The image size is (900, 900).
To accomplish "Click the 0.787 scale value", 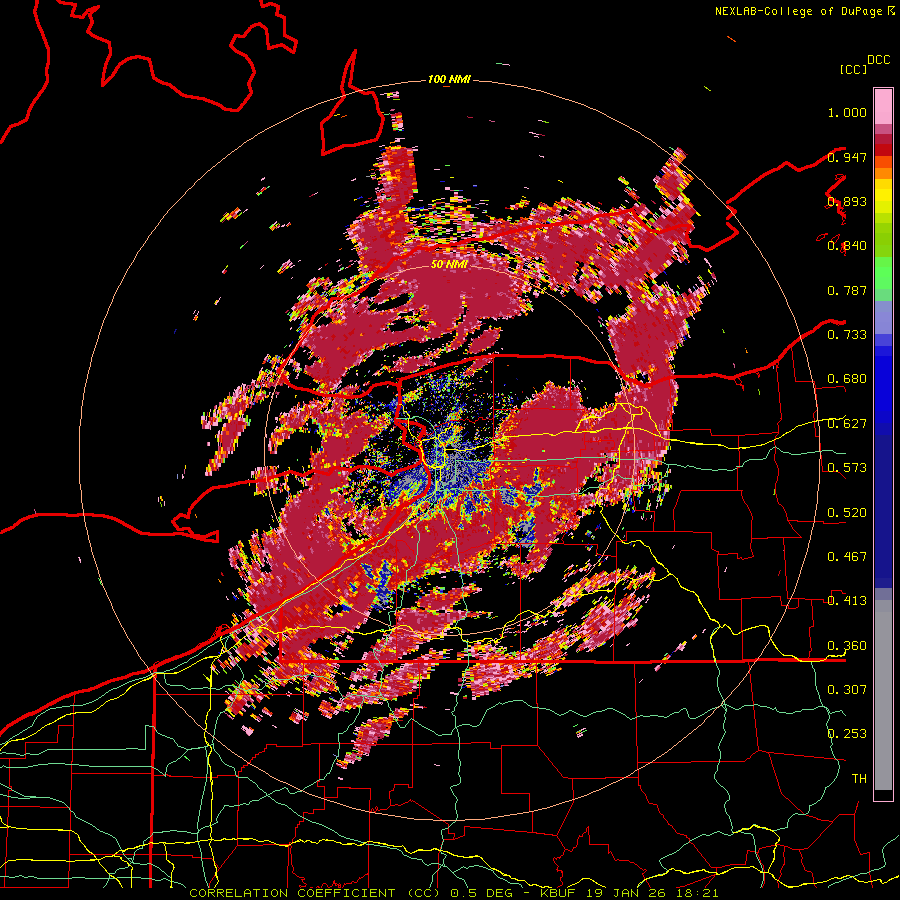I will tap(847, 290).
